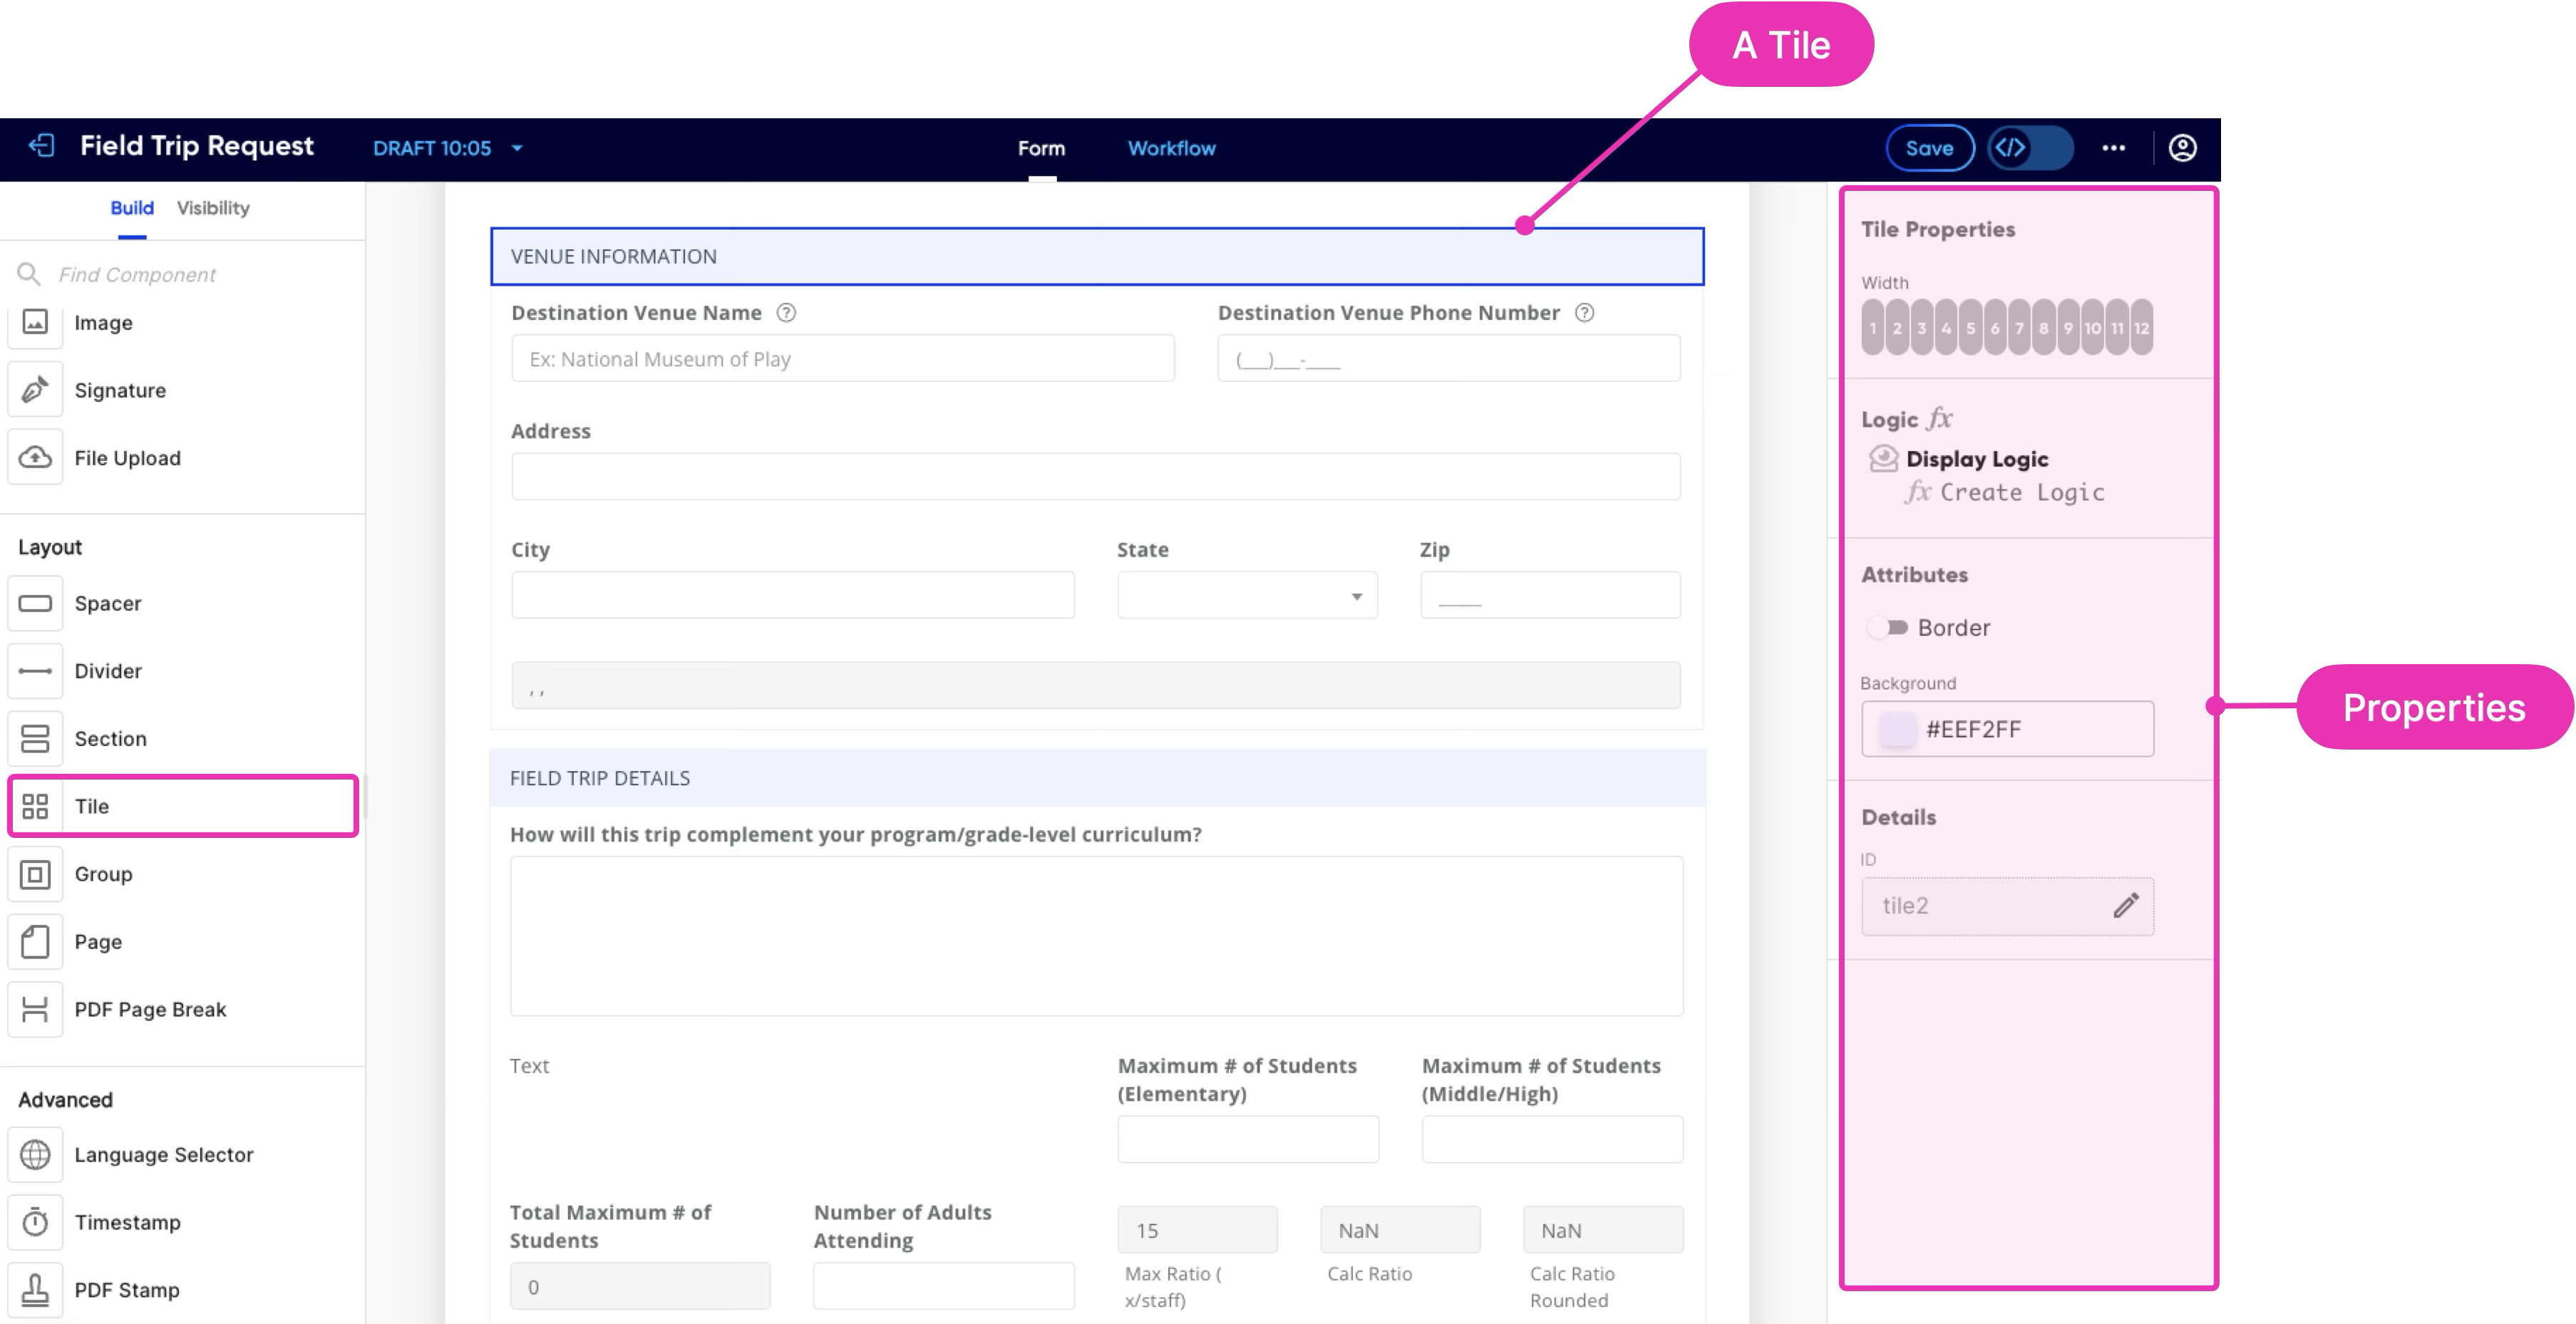The image size is (2576, 1324).
Task: Open the three-dot more options menu
Action: click(x=2113, y=148)
